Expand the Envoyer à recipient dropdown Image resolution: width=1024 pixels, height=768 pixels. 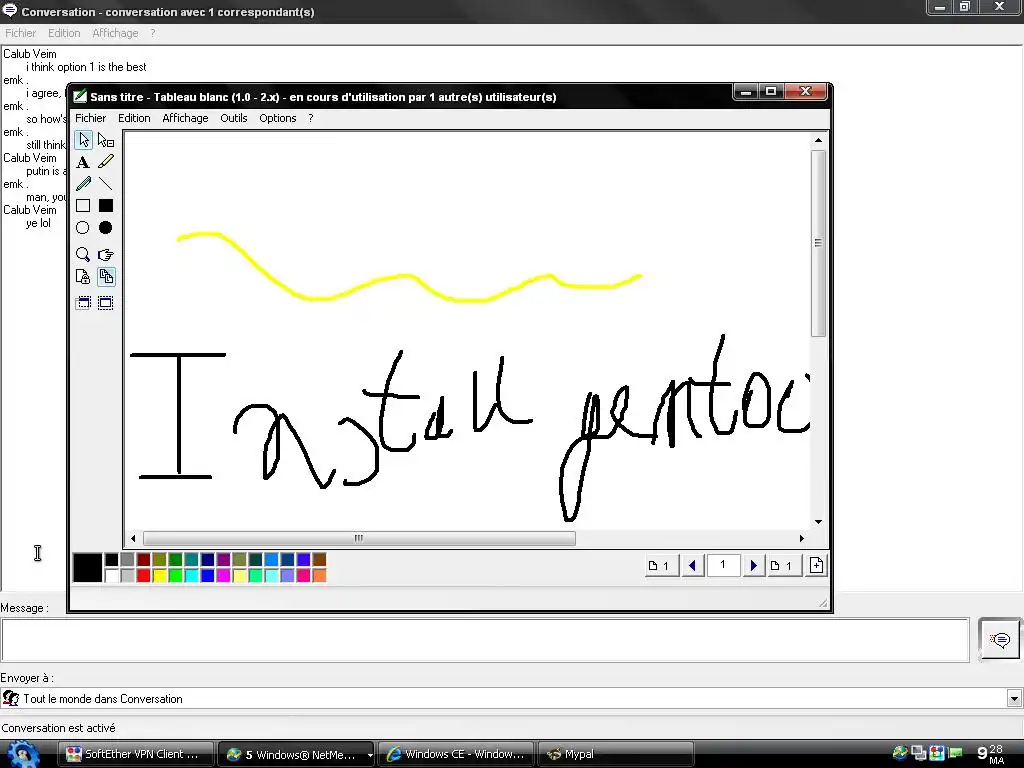click(1014, 699)
